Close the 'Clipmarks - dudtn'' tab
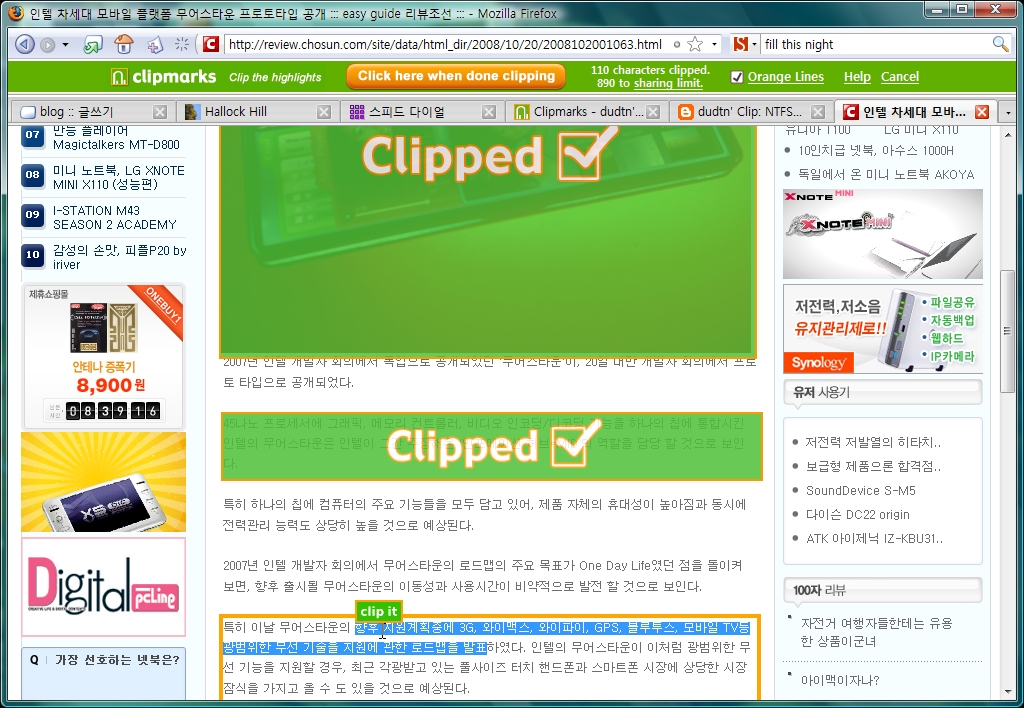 pos(653,112)
